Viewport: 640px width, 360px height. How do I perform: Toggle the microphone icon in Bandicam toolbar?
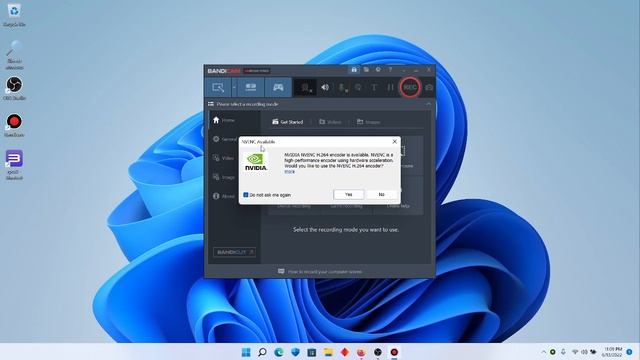tap(342, 87)
